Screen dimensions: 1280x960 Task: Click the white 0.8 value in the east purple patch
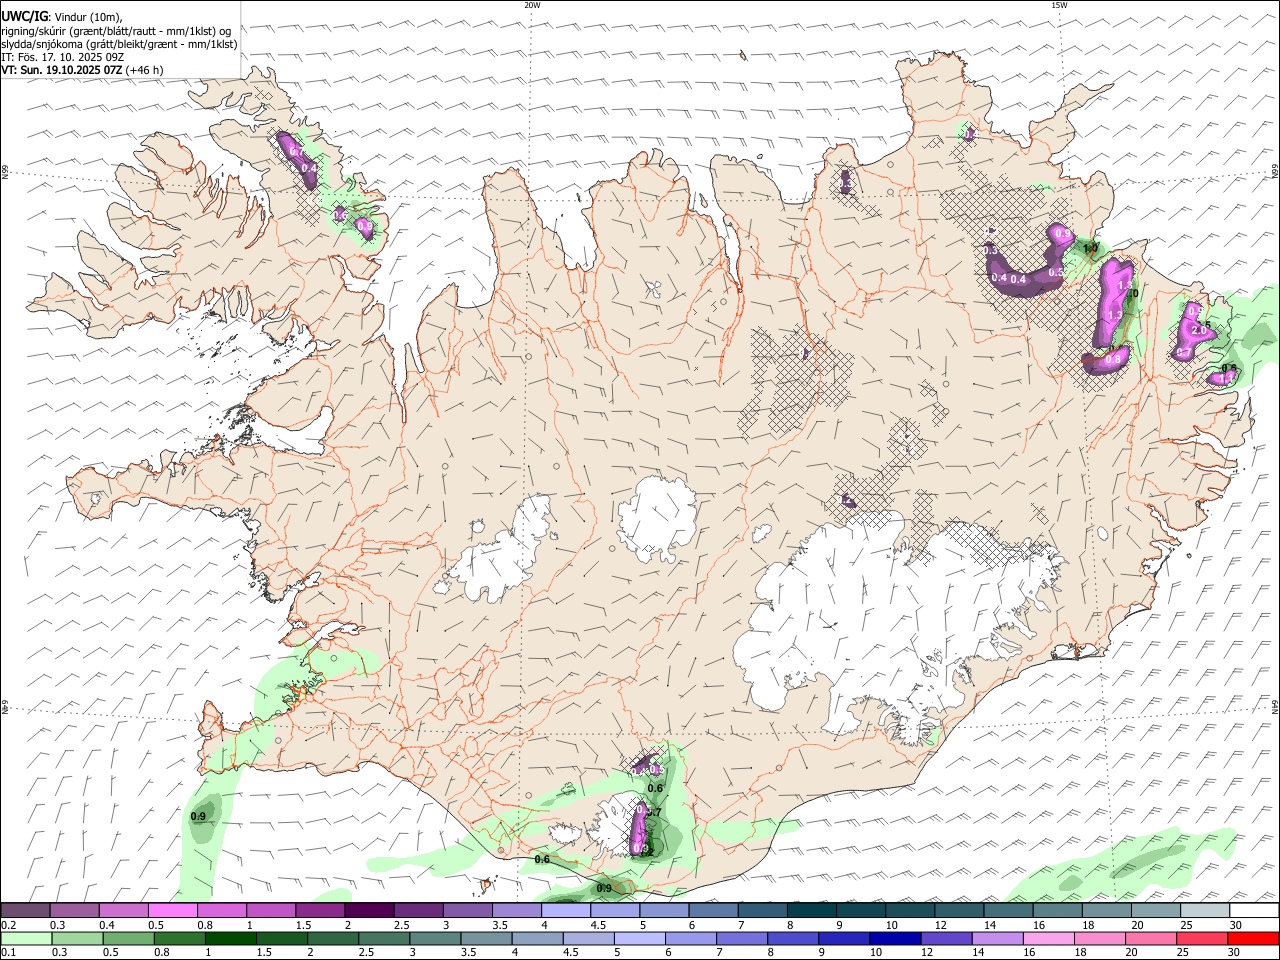[1113, 358]
